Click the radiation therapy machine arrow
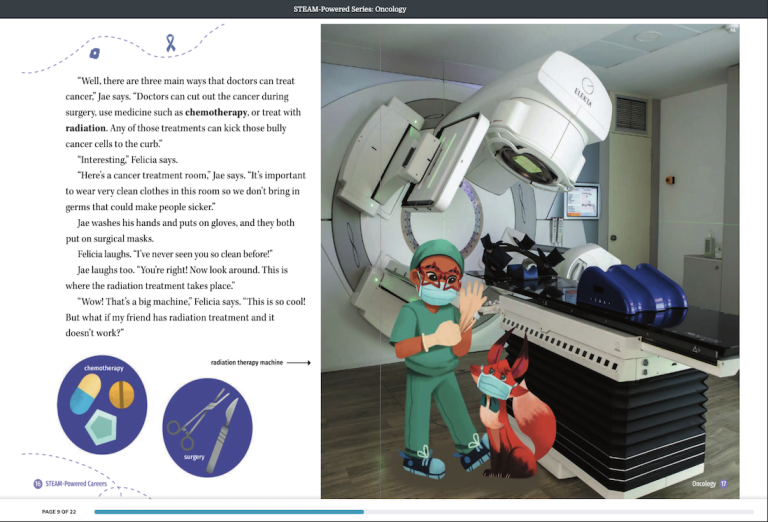The height and width of the screenshot is (522, 768). [x=299, y=363]
